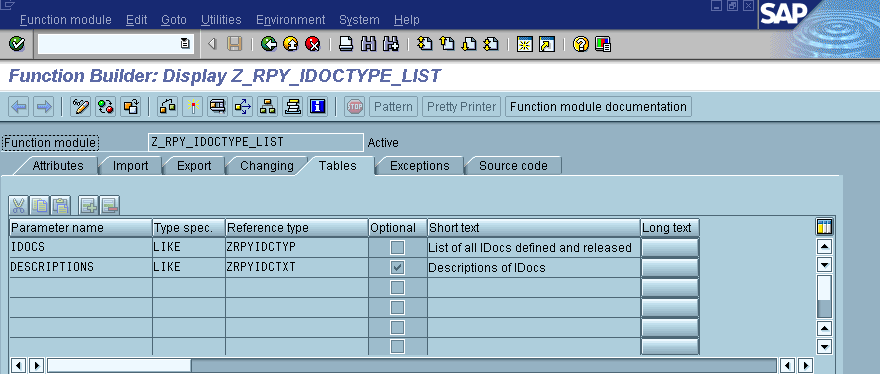
Task: Toggle Optional checkbox for IDOCS row
Action: (x=397, y=247)
